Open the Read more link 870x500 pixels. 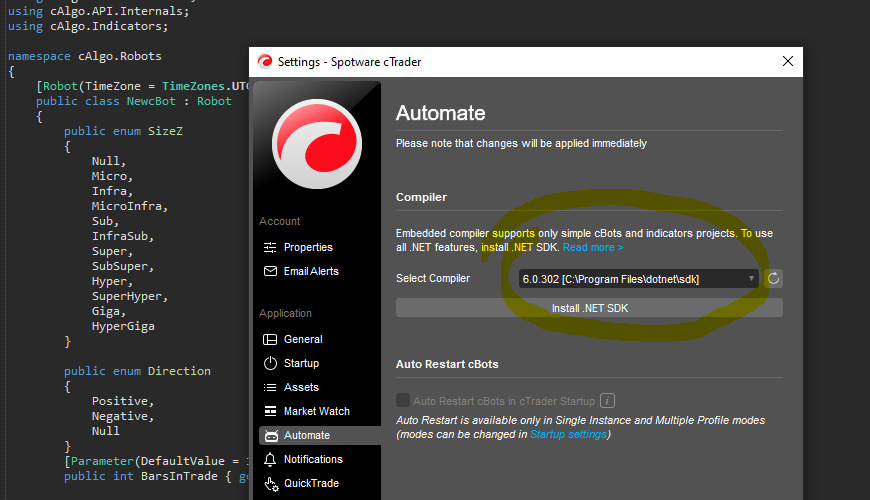[x=593, y=248]
